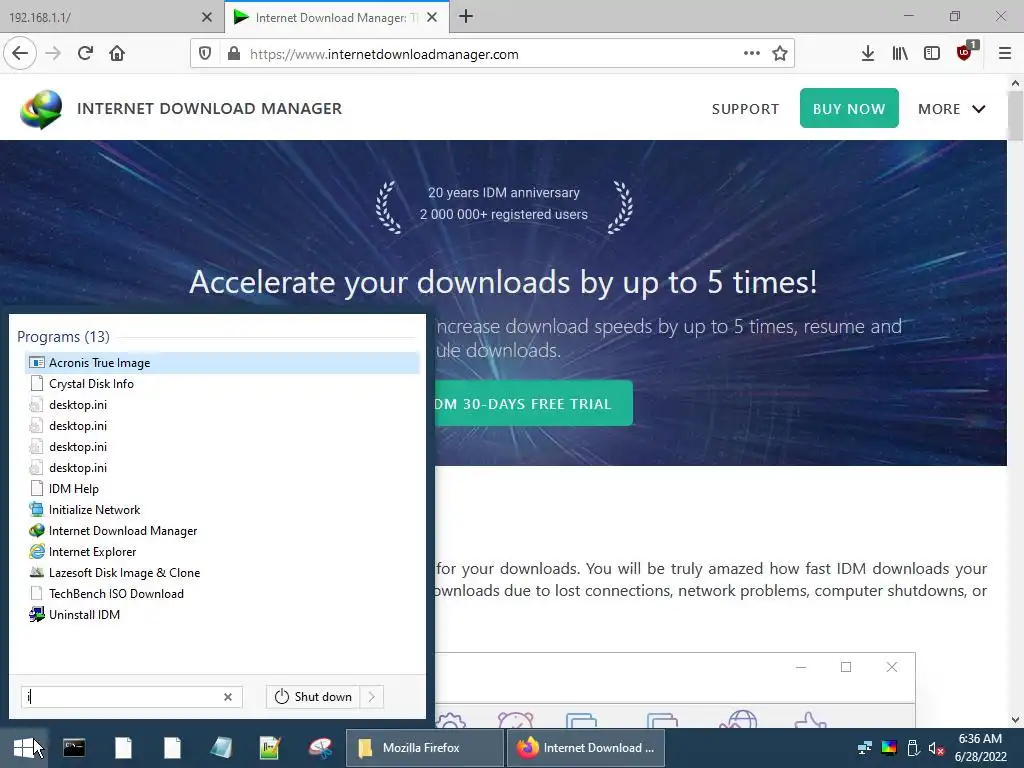Click the Windows Start button

24,748
